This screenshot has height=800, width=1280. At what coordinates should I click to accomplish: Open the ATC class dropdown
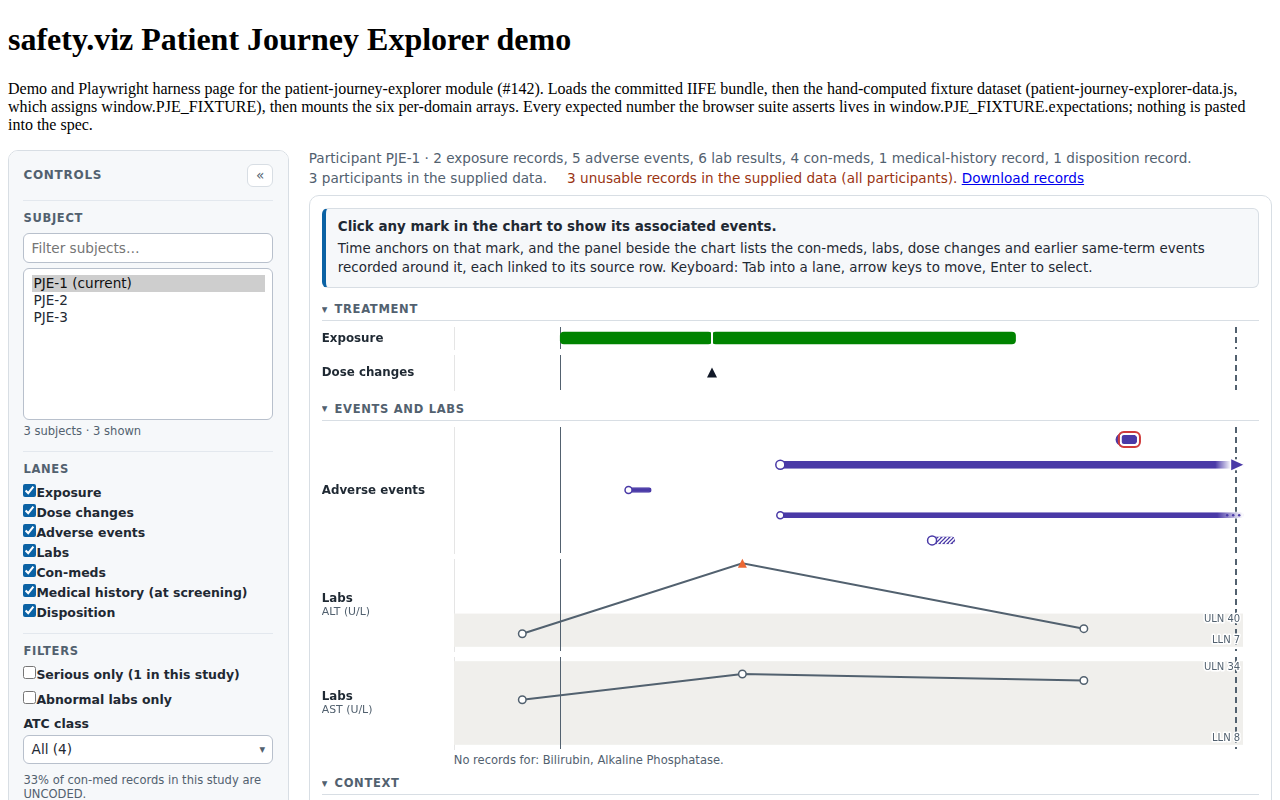tap(148, 749)
